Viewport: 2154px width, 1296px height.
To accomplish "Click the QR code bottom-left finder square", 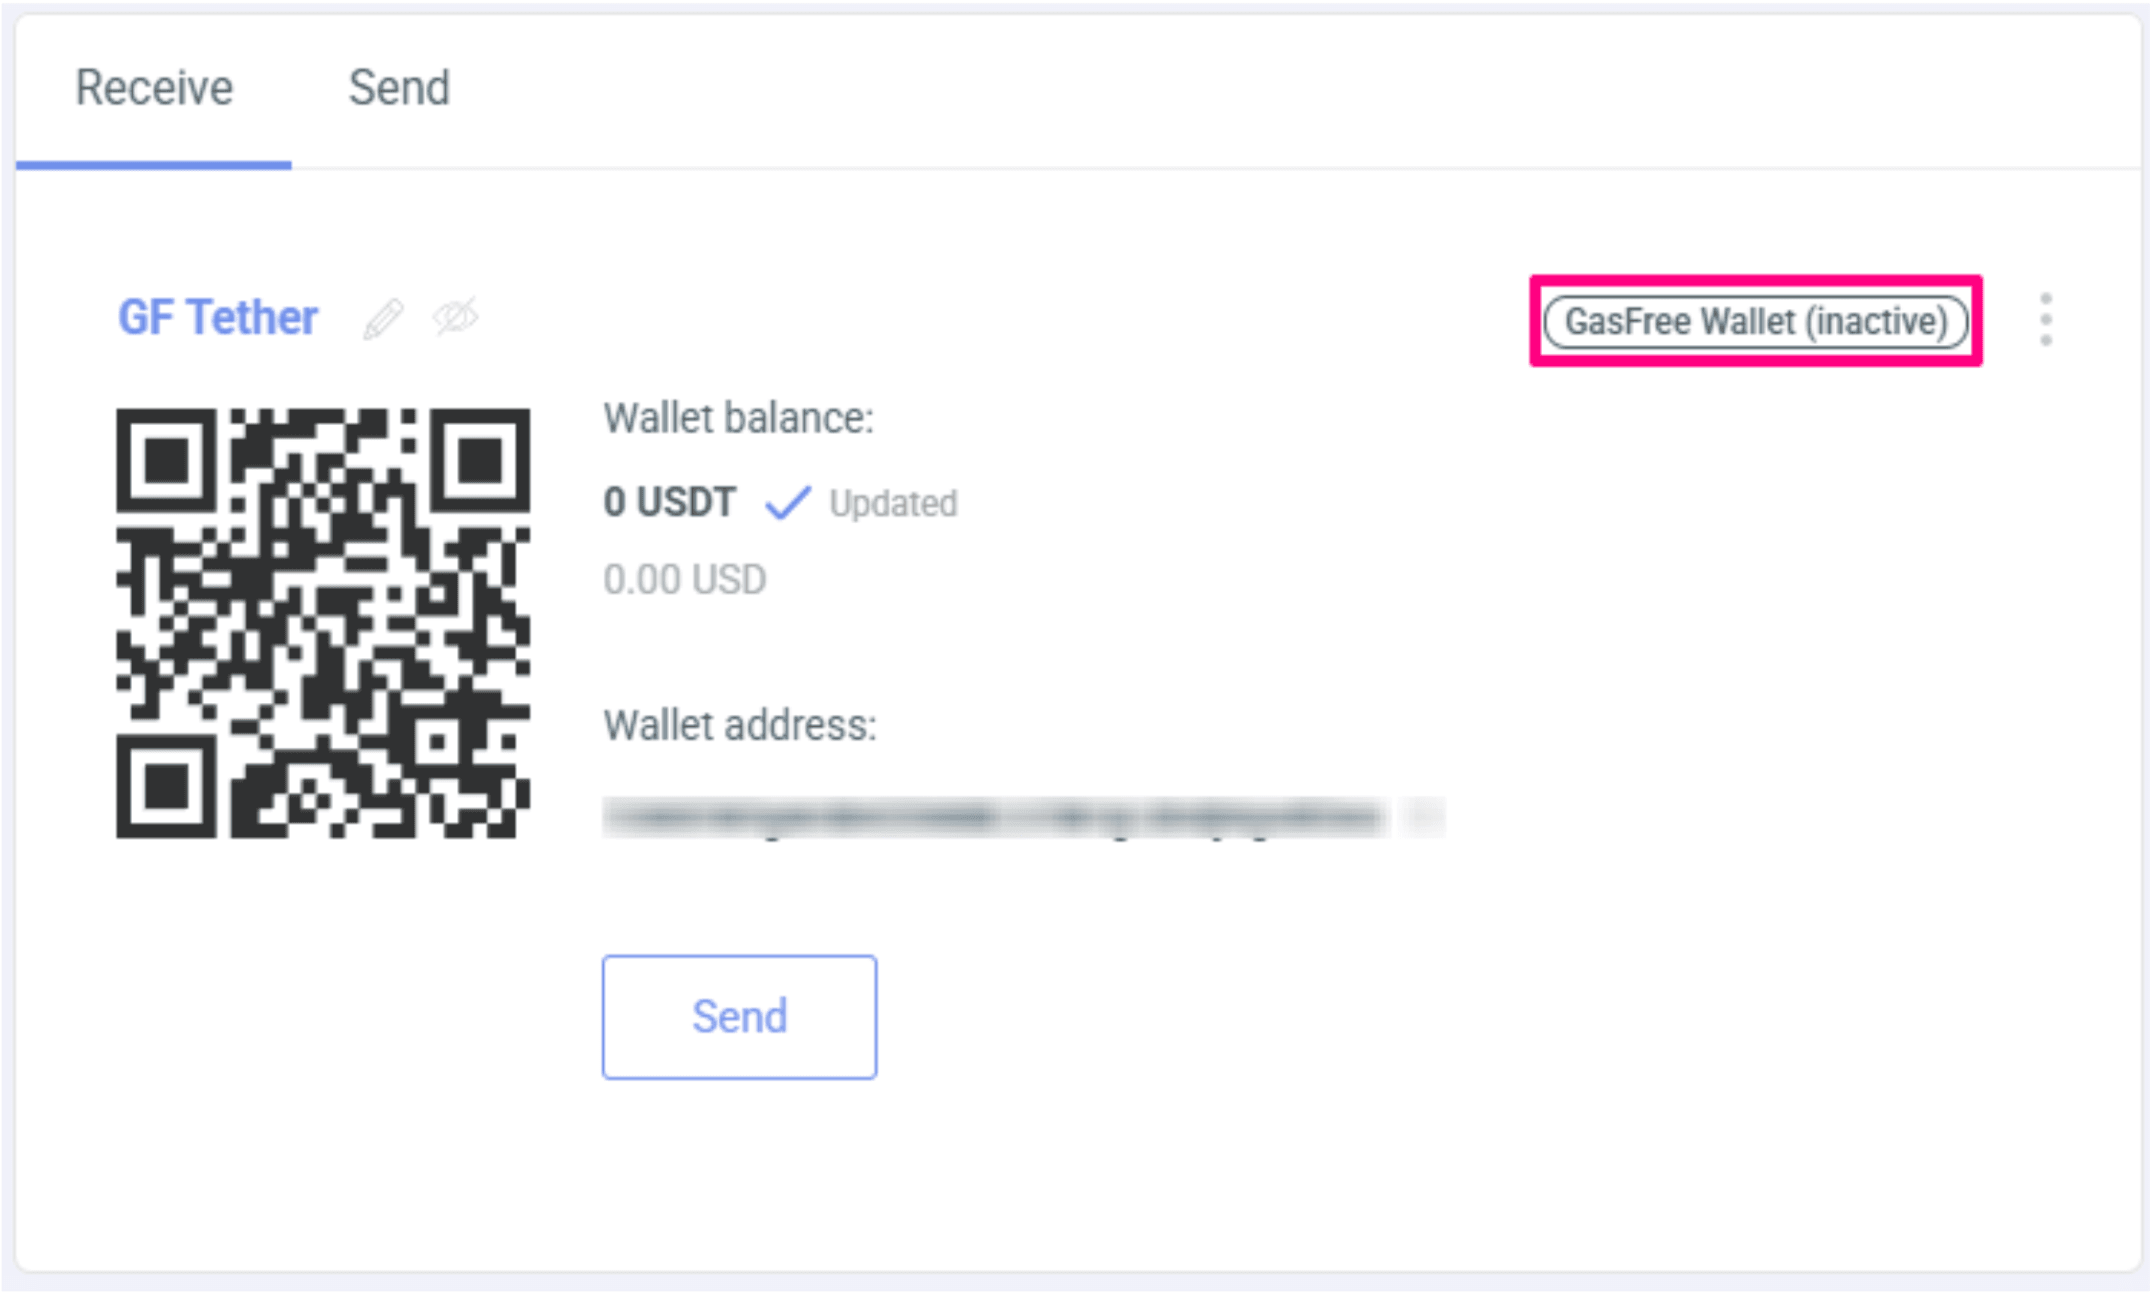I will 166,787.
